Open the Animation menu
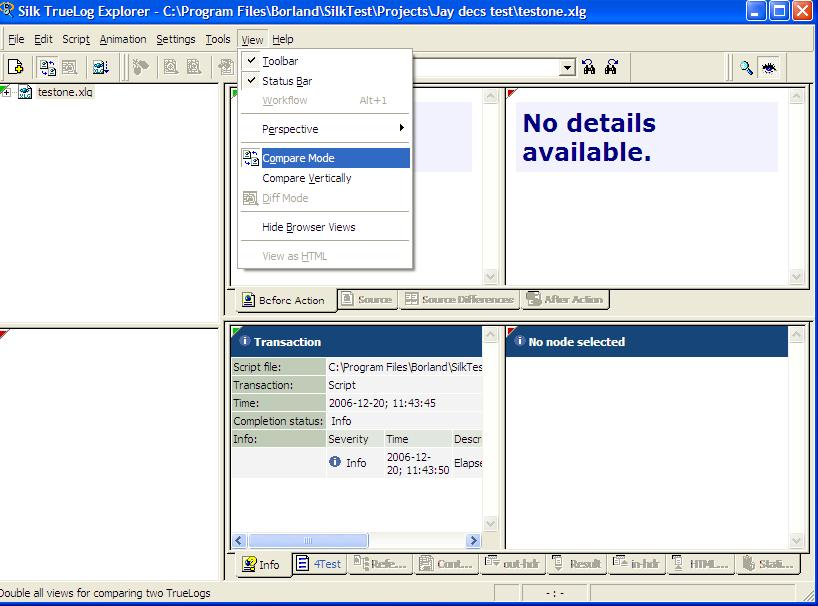 (x=123, y=39)
